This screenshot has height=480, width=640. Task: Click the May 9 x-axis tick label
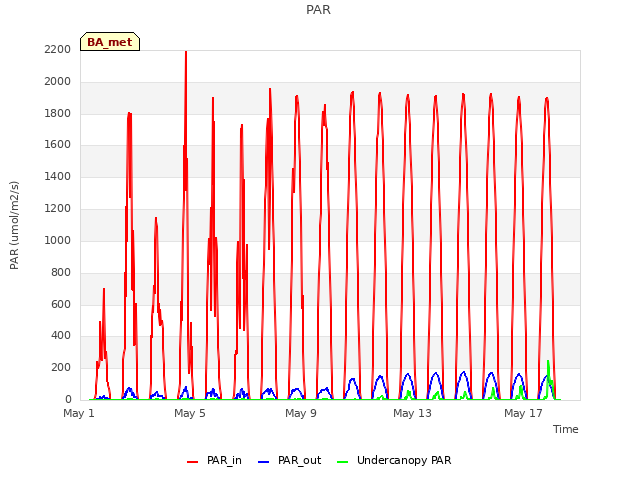click(301, 413)
